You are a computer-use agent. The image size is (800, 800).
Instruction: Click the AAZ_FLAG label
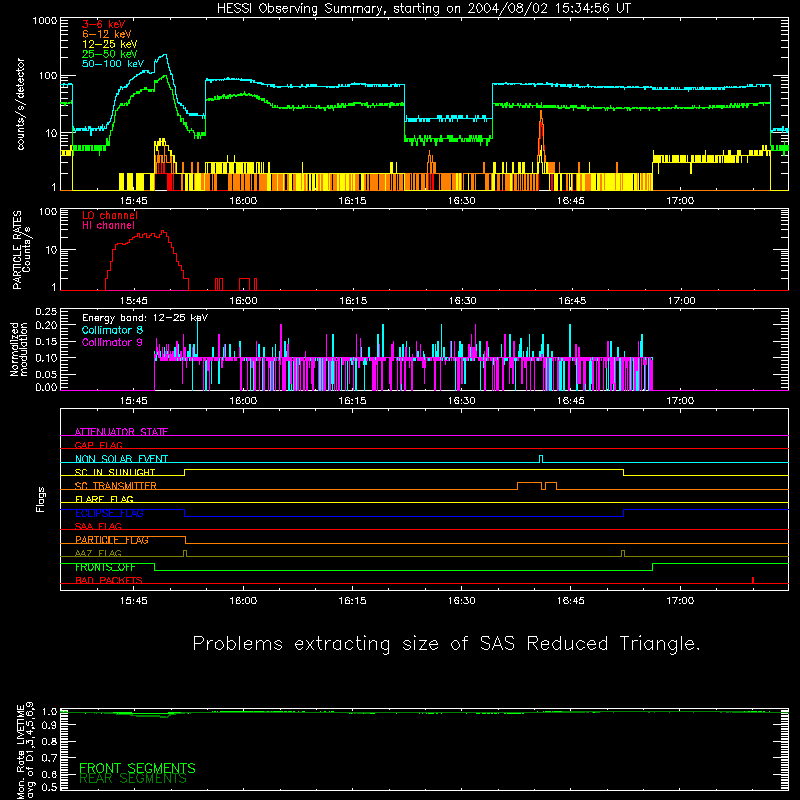[x=98, y=554]
